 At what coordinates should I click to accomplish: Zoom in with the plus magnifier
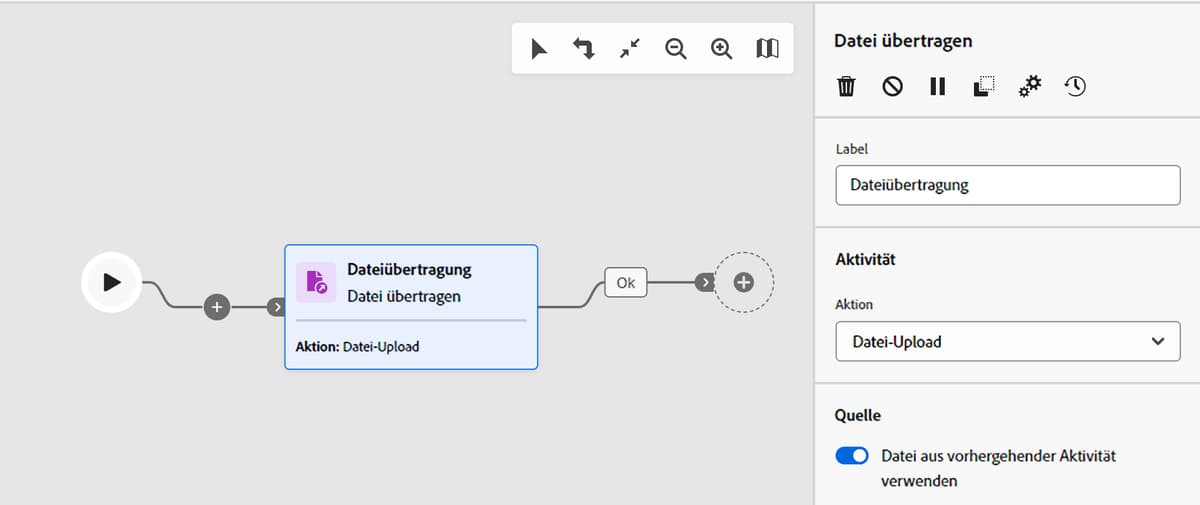721,49
